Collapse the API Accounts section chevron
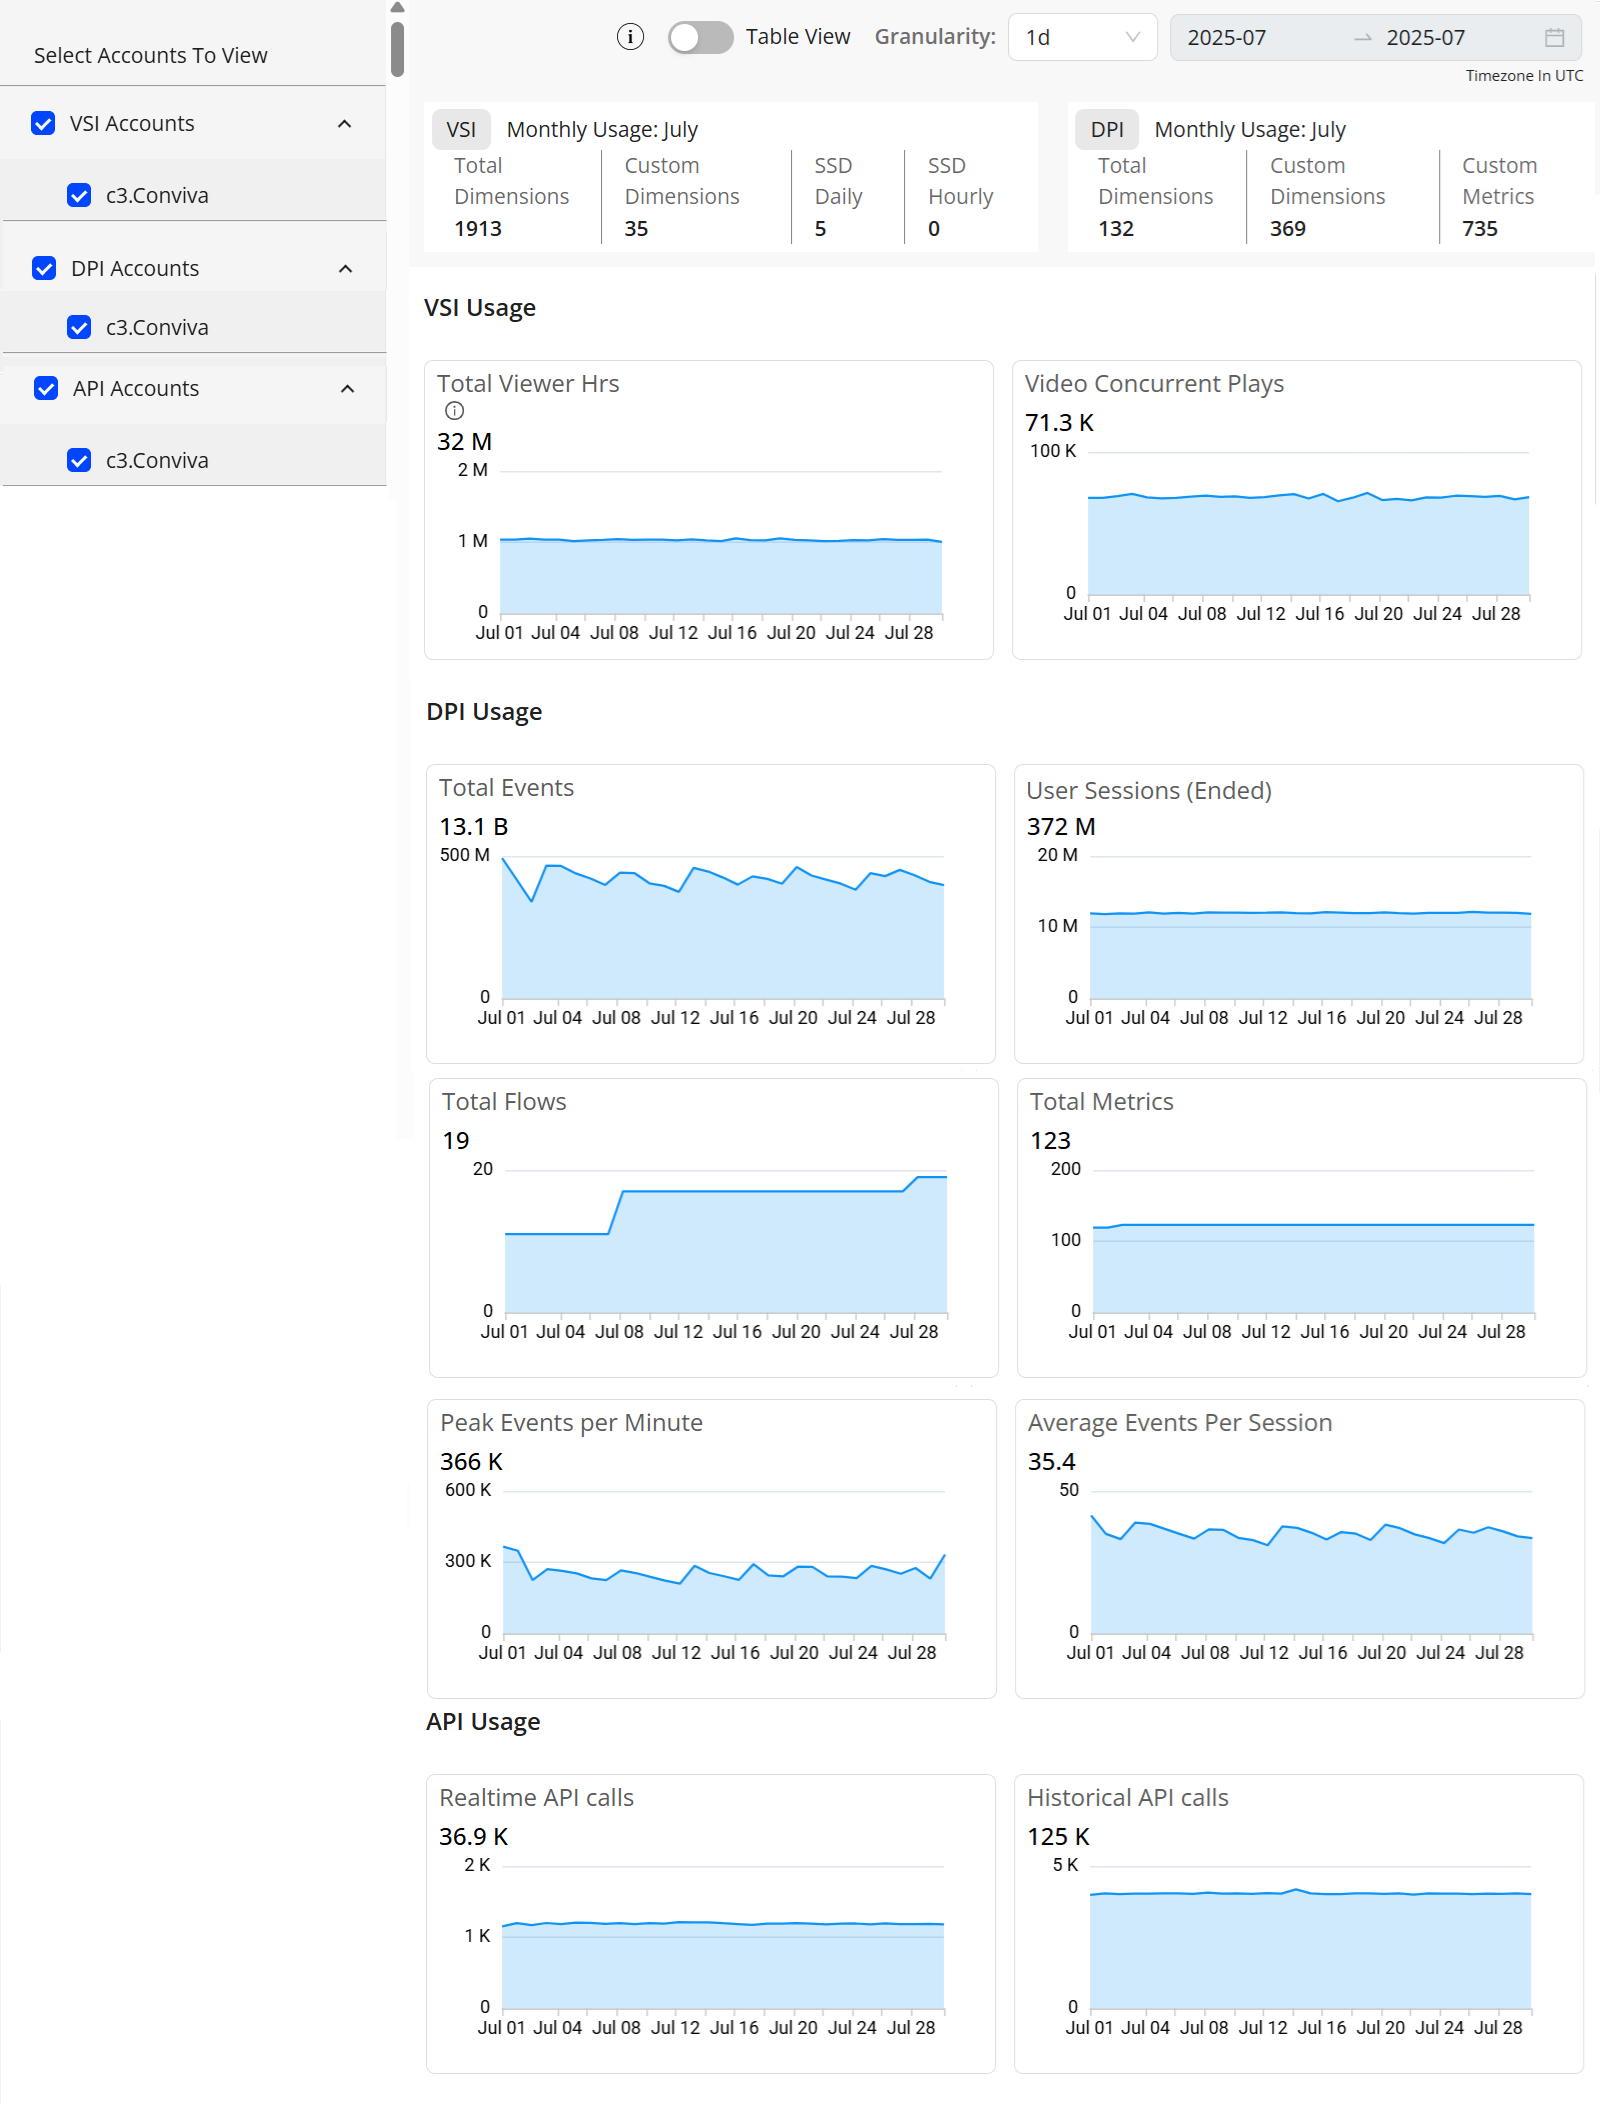 point(347,389)
